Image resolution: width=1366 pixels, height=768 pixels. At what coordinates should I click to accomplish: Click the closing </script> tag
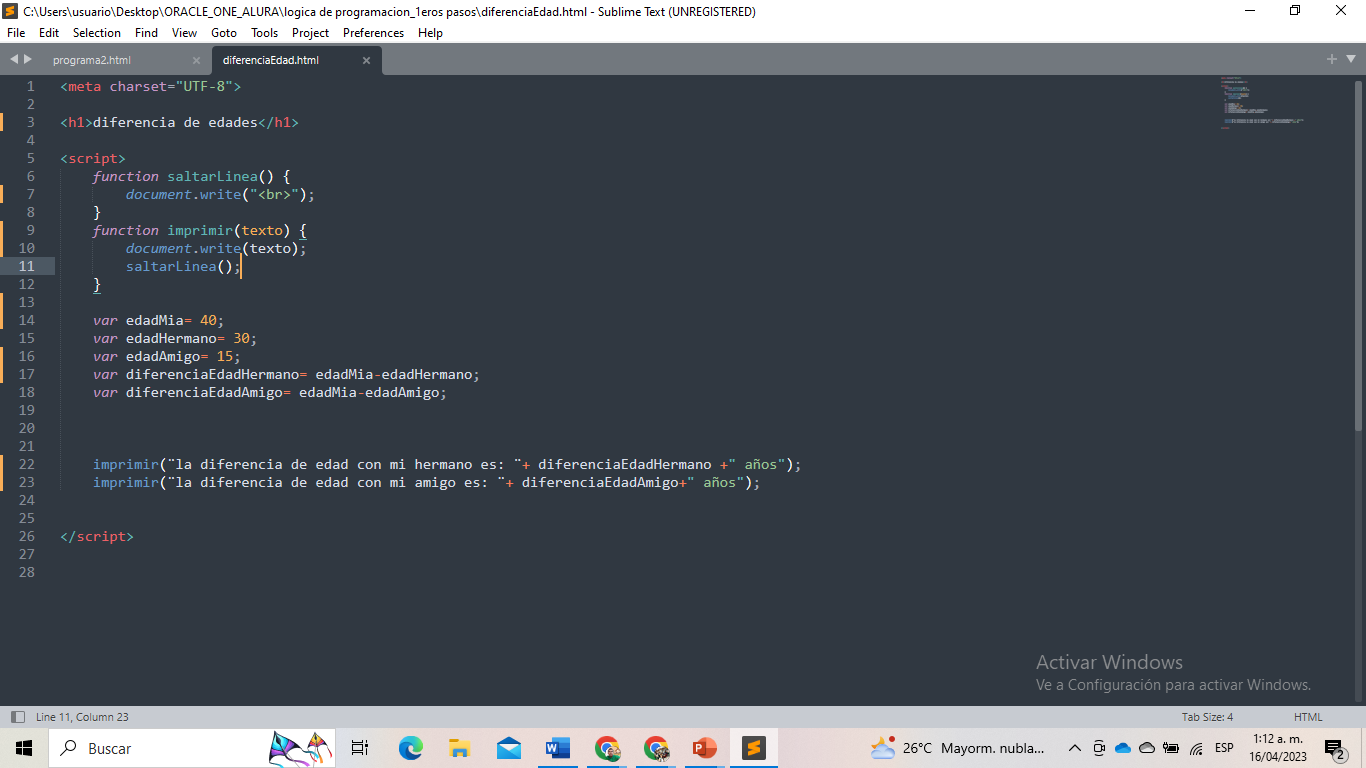click(97, 536)
